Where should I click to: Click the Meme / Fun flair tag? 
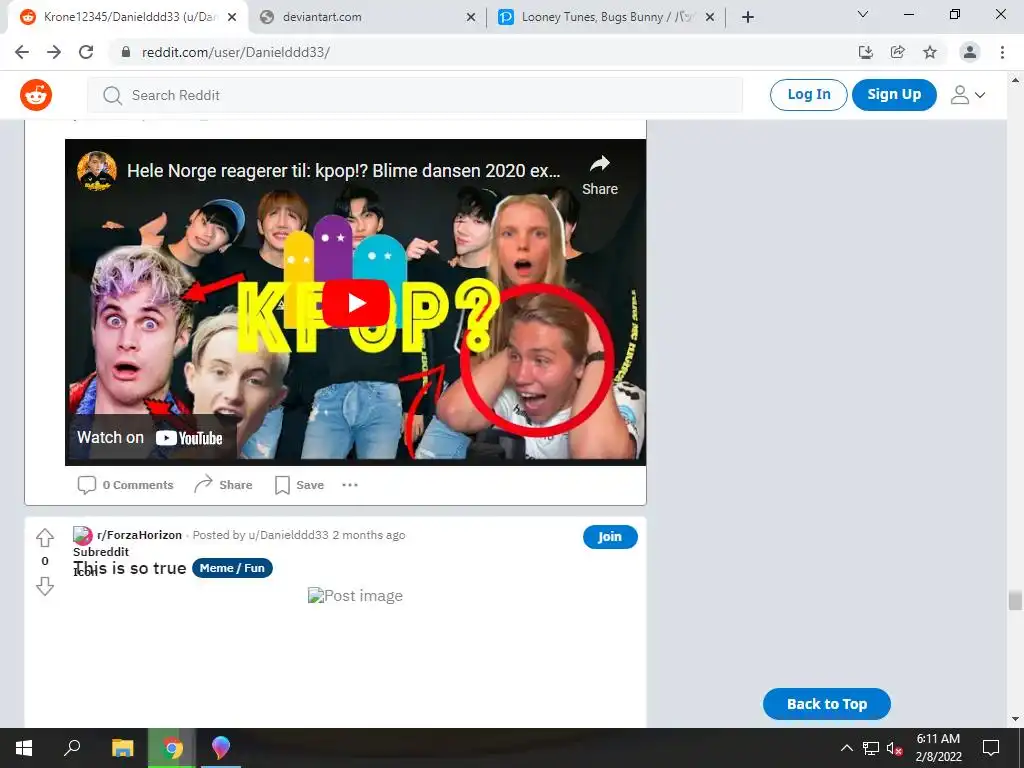(232, 568)
